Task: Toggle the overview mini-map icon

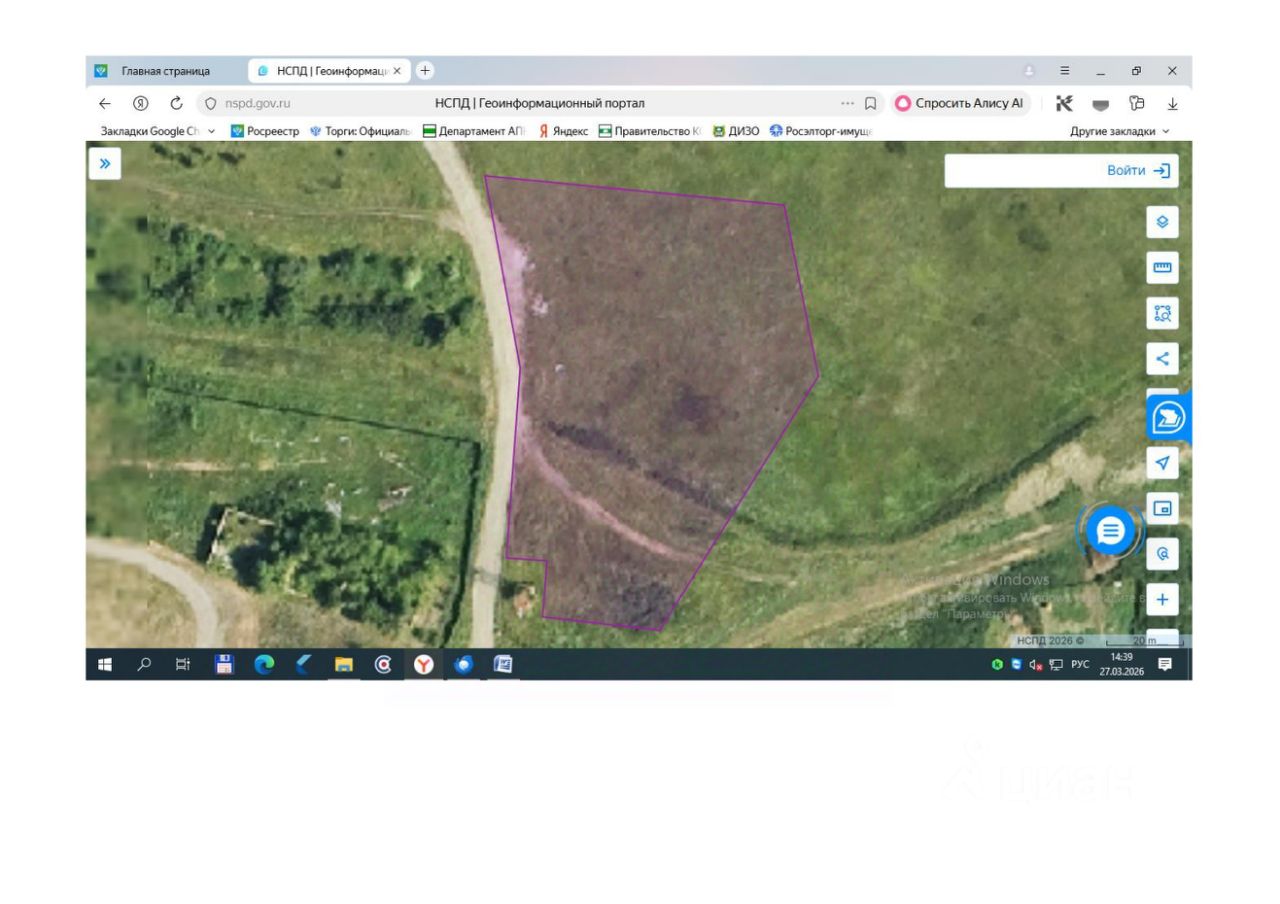Action: [1162, 509]
